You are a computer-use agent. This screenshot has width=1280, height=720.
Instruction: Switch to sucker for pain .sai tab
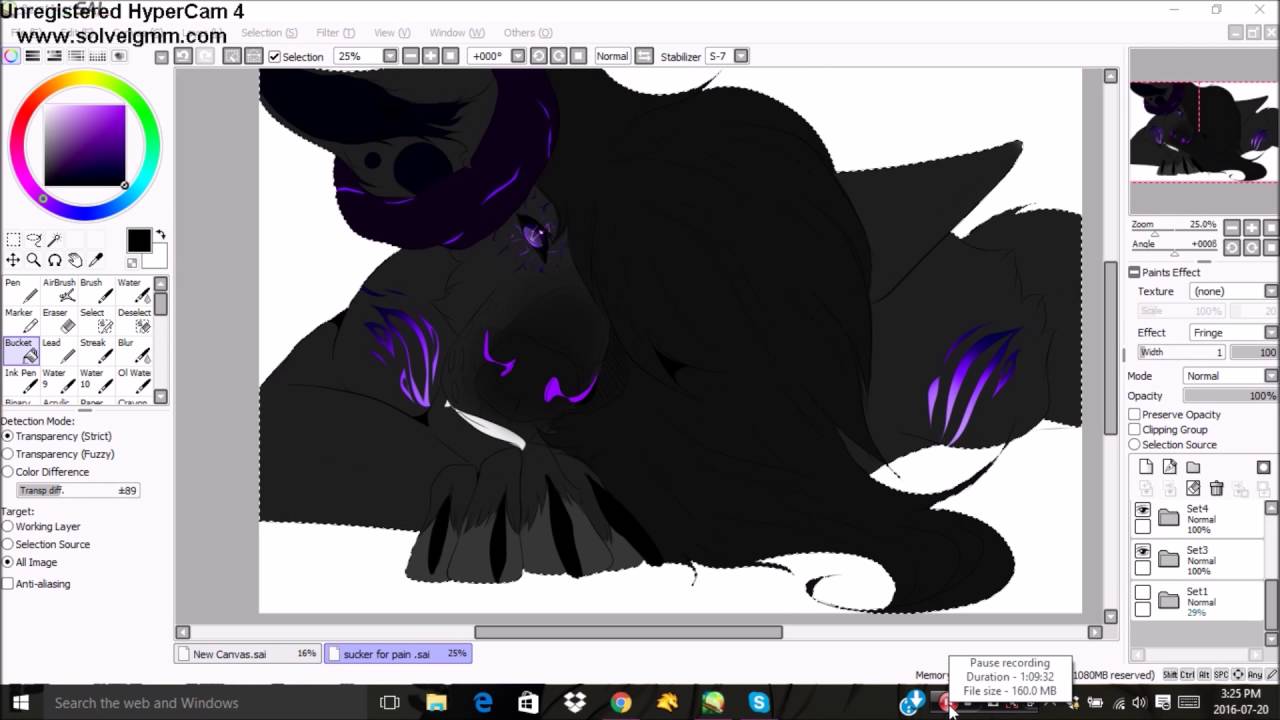point(398,654)
